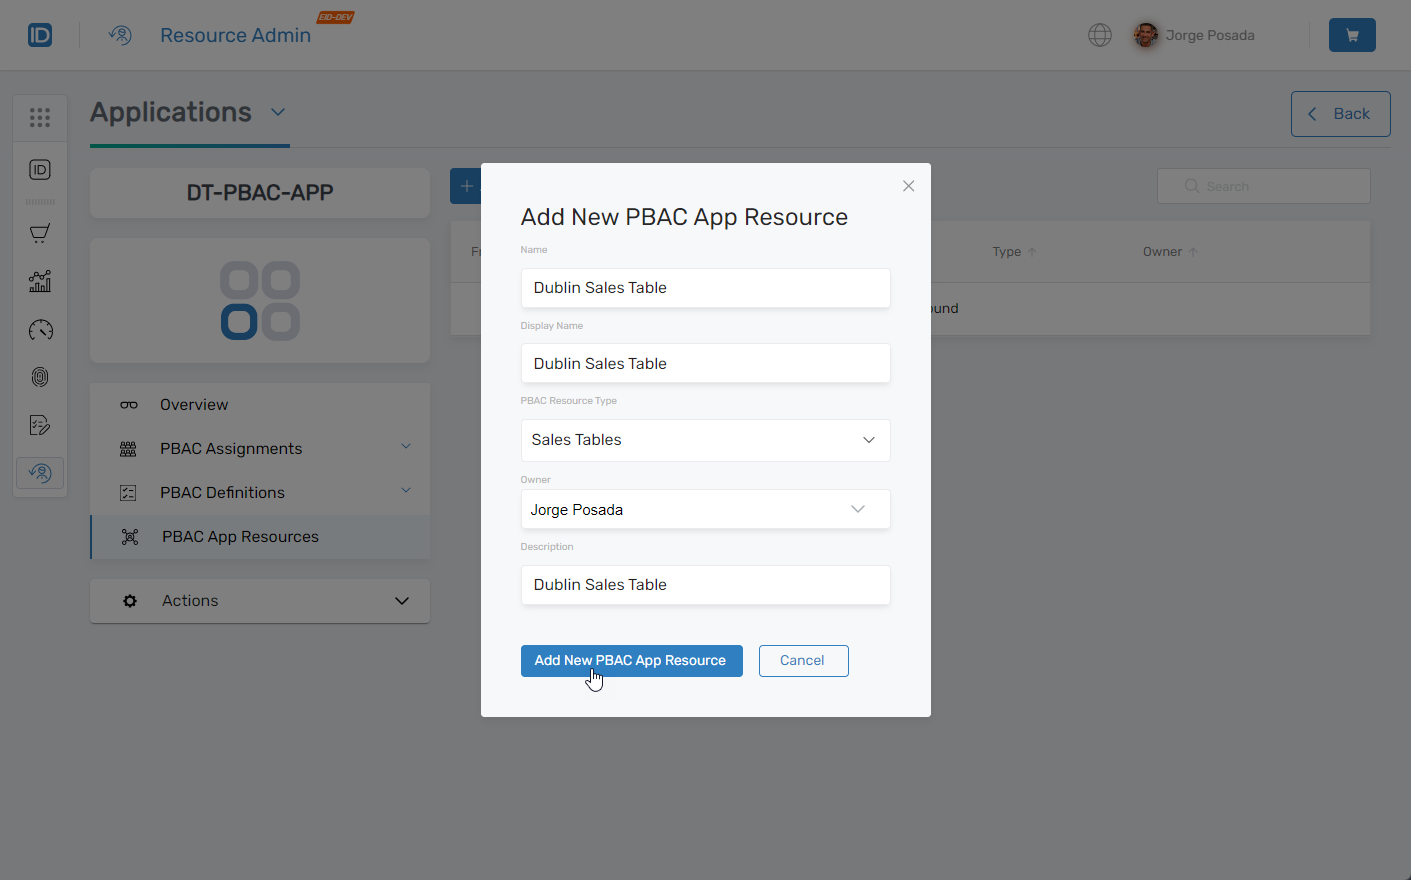Click inside the Description field

(x=705, y=585)
